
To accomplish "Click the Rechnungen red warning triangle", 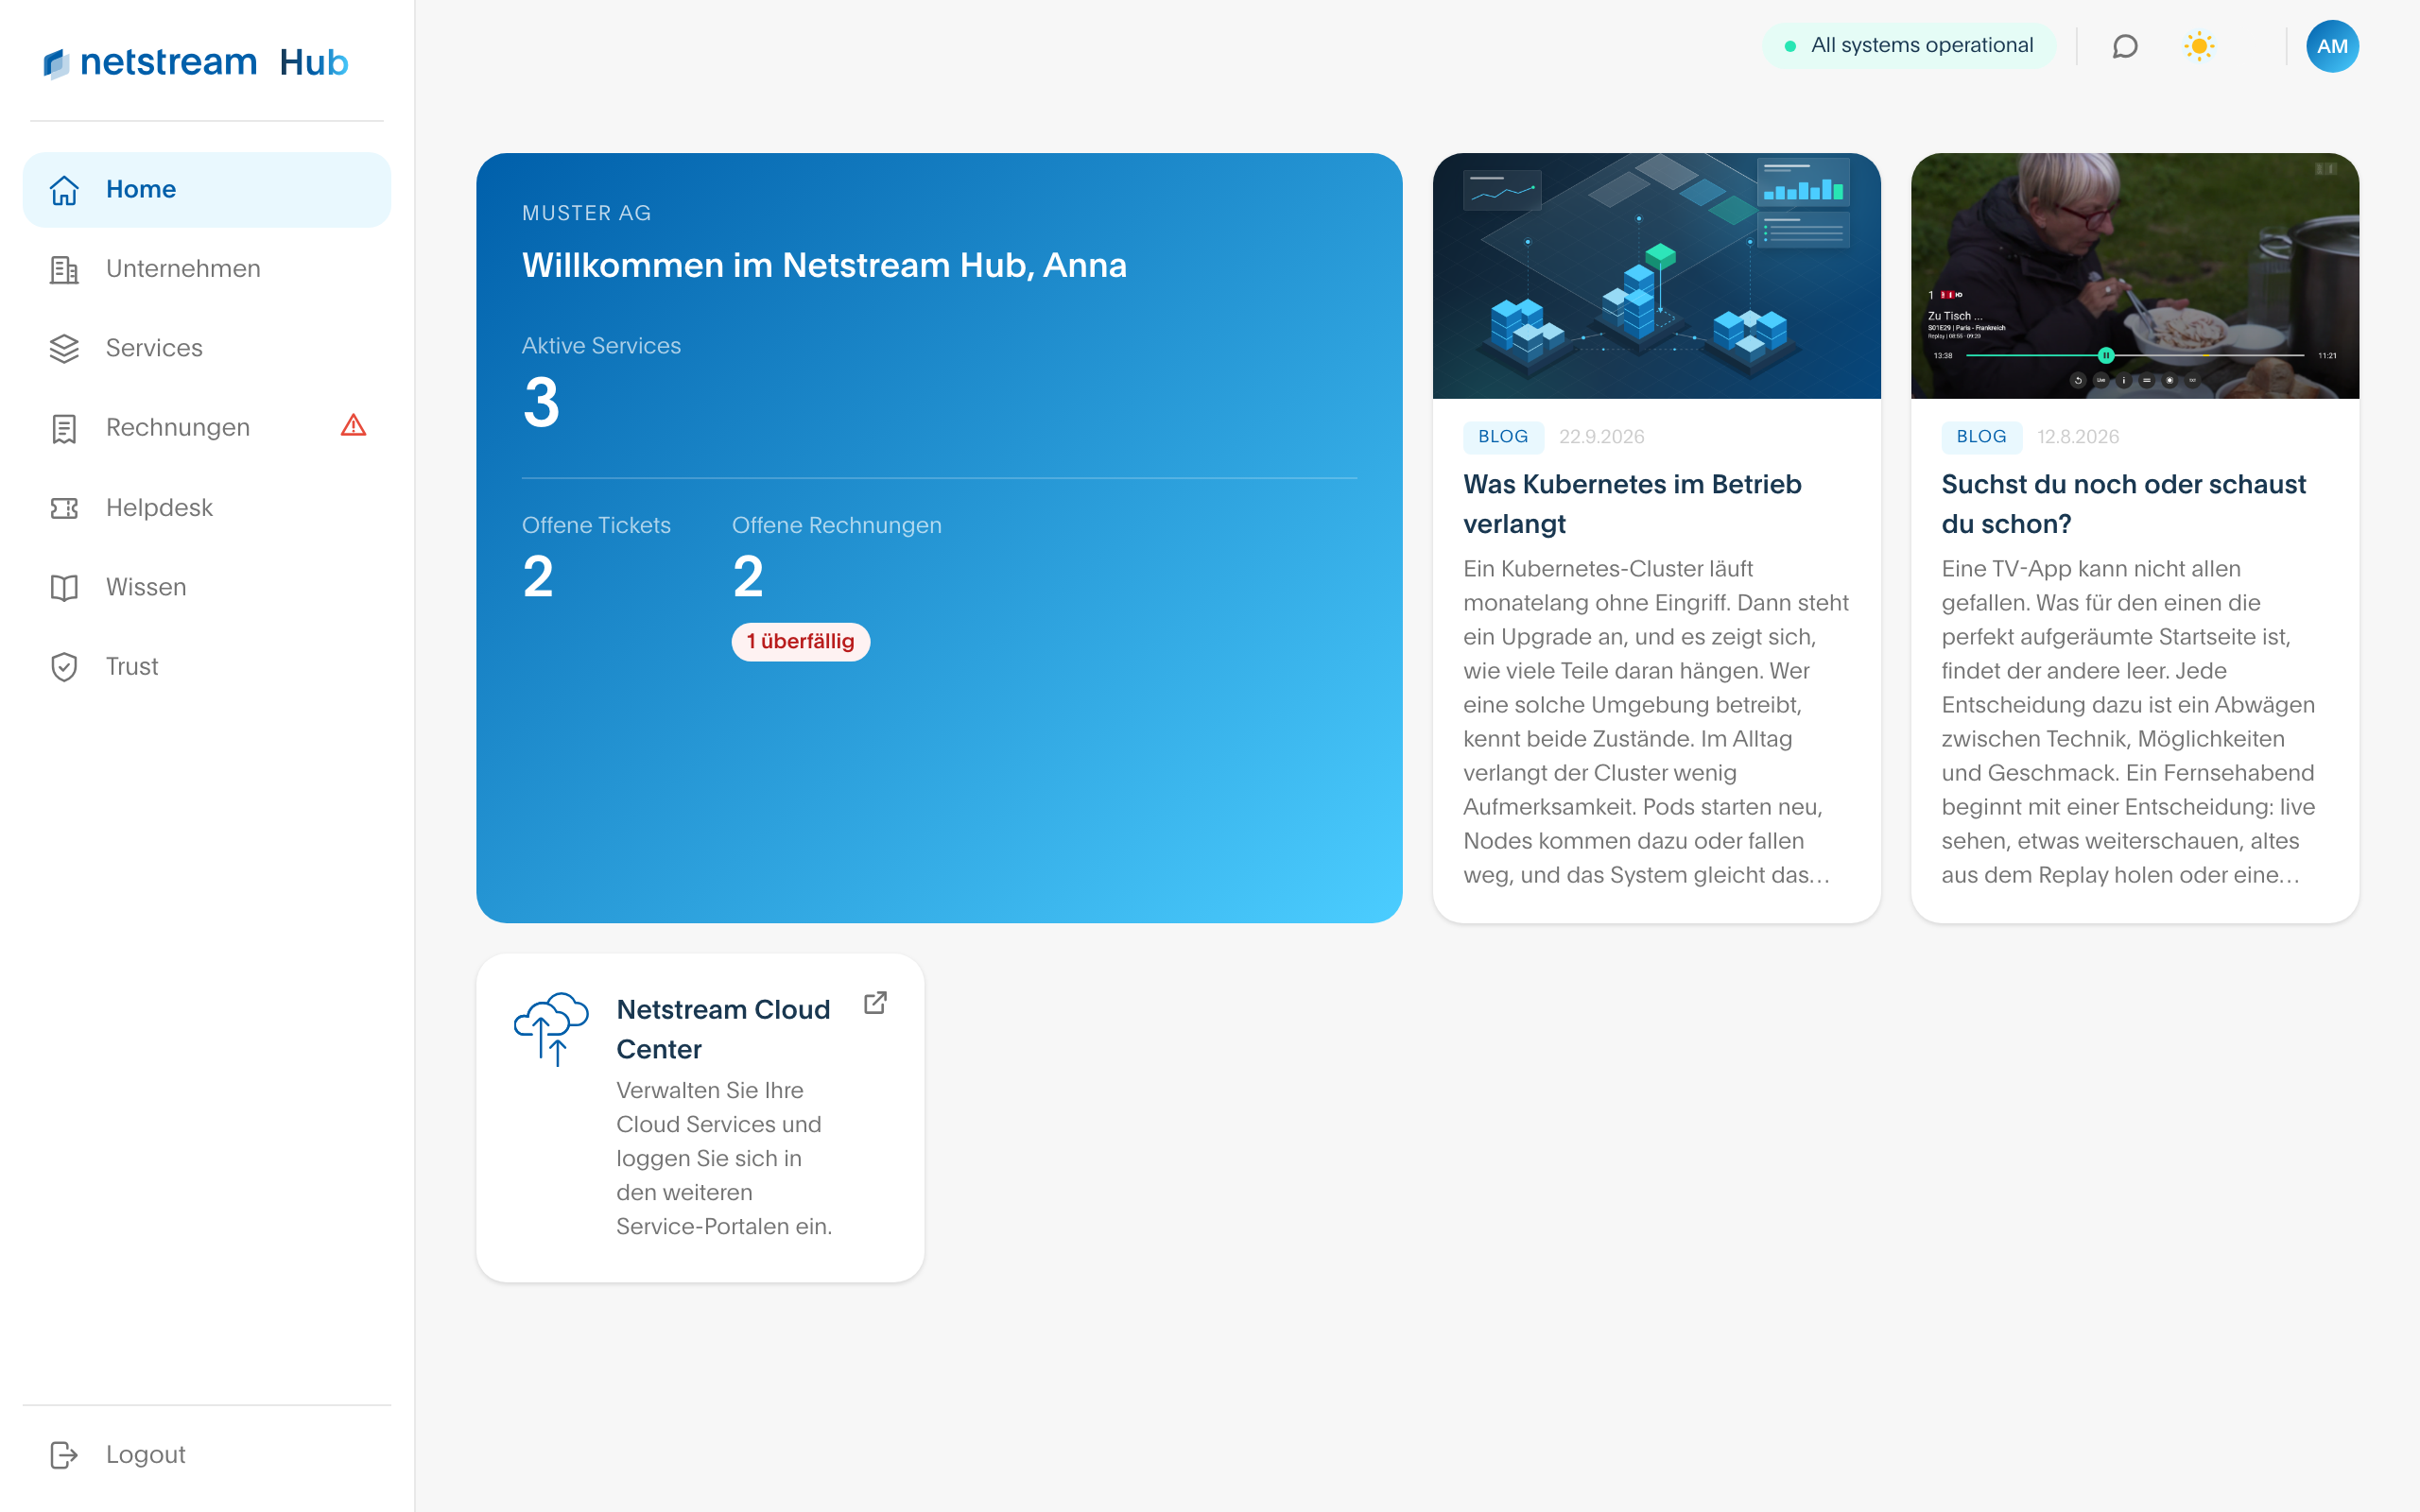I will coord(353,426).
